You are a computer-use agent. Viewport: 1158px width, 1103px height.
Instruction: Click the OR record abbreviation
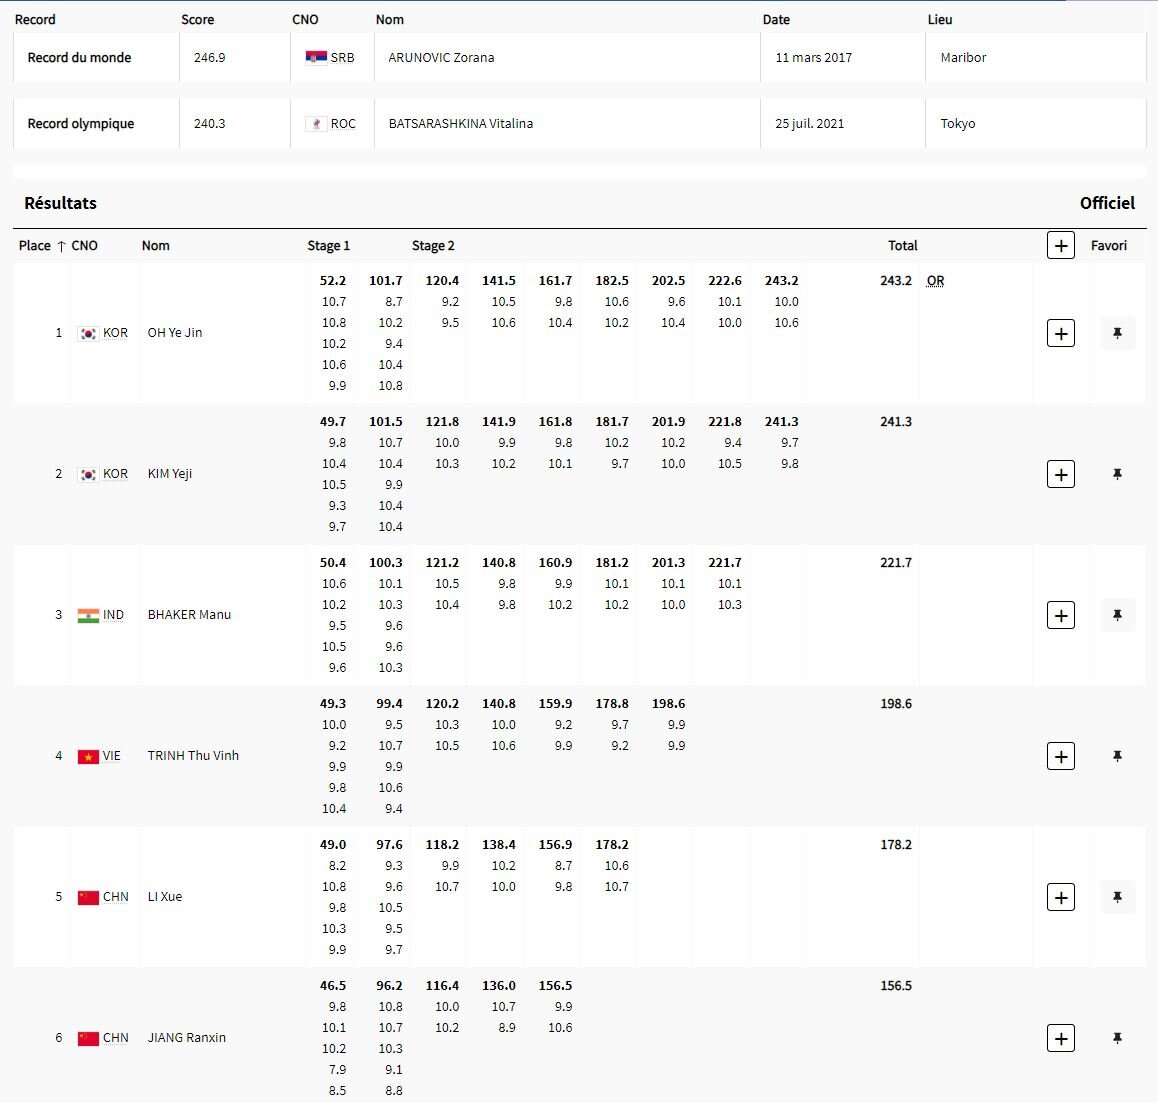(x=935, y=281)
